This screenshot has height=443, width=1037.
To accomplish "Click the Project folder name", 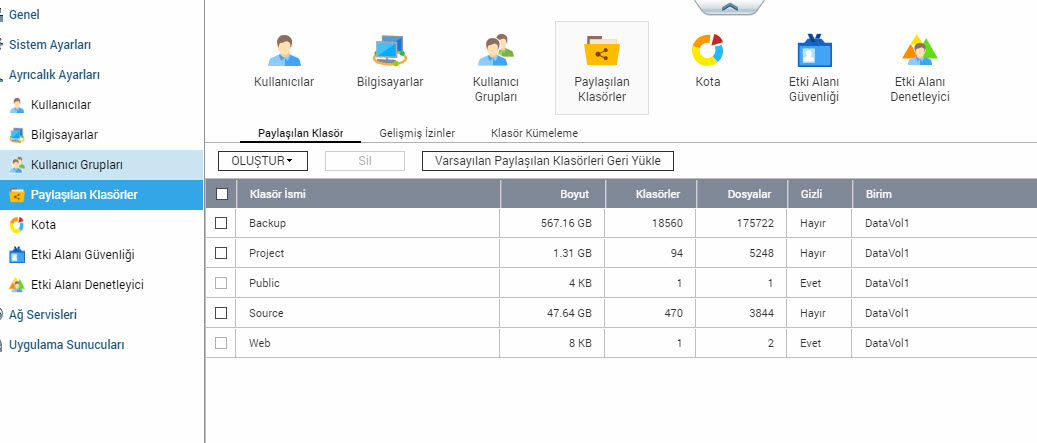I will tap(267, 253).
